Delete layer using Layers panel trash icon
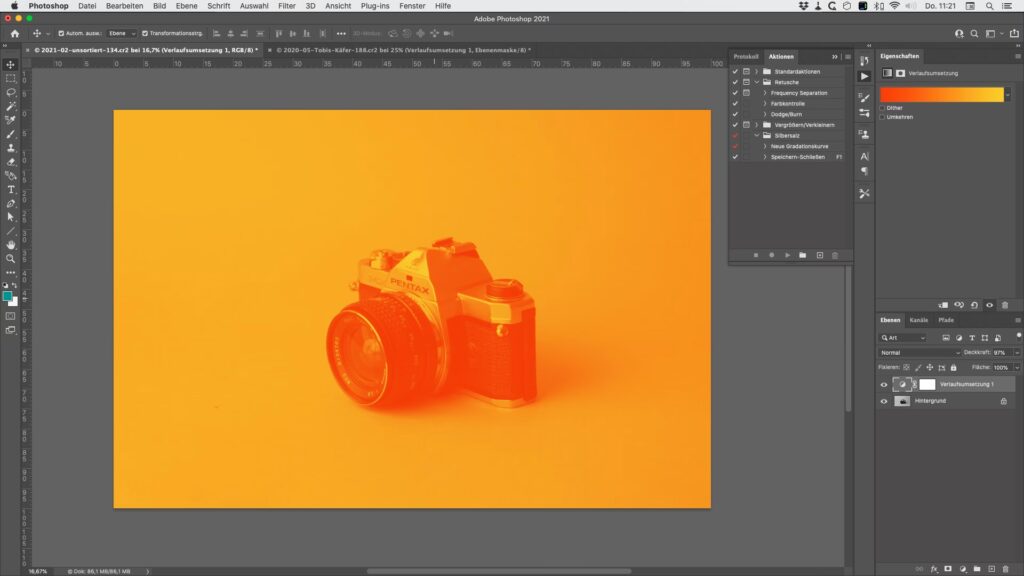 [1005, 568]
